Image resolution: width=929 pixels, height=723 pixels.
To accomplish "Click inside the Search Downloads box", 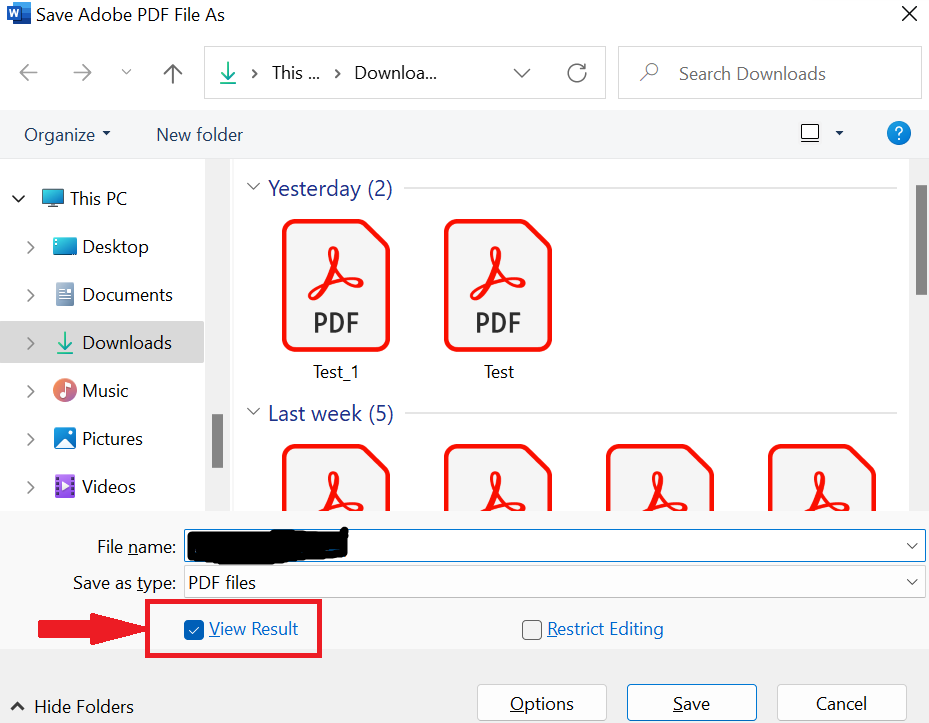I will pos(769,72).
